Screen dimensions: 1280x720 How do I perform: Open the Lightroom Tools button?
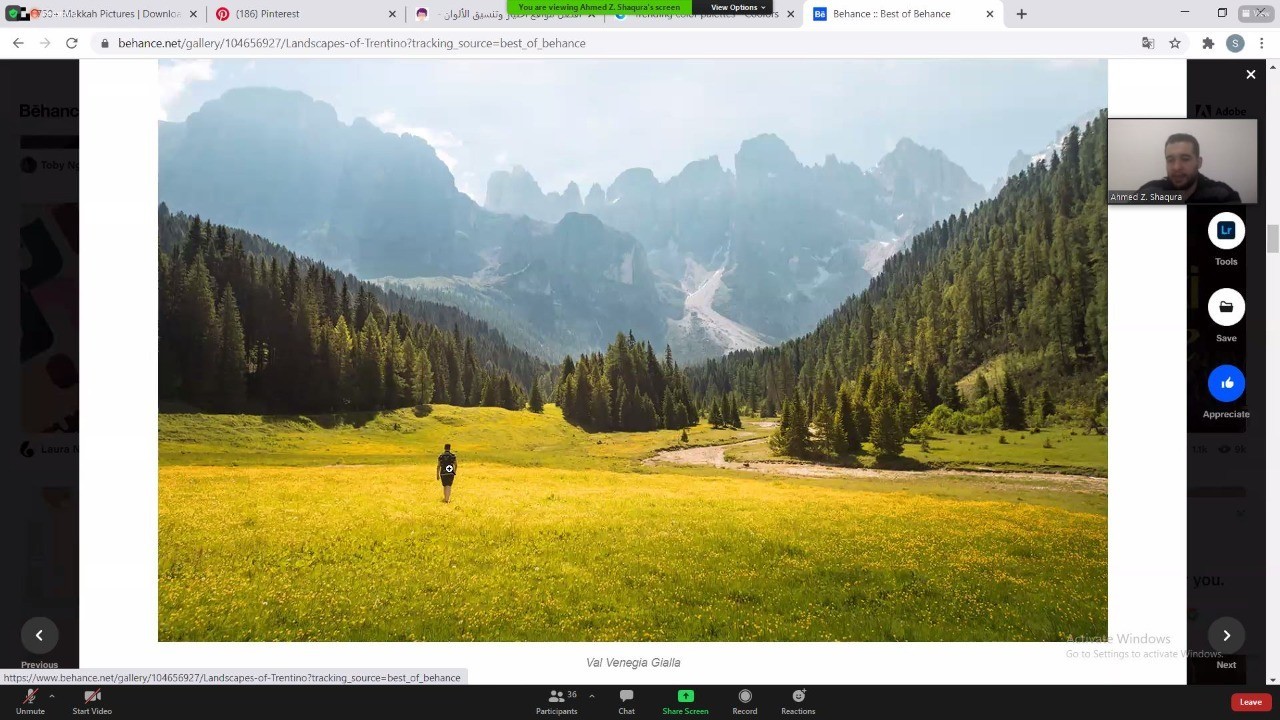(x=1226, y=231)
